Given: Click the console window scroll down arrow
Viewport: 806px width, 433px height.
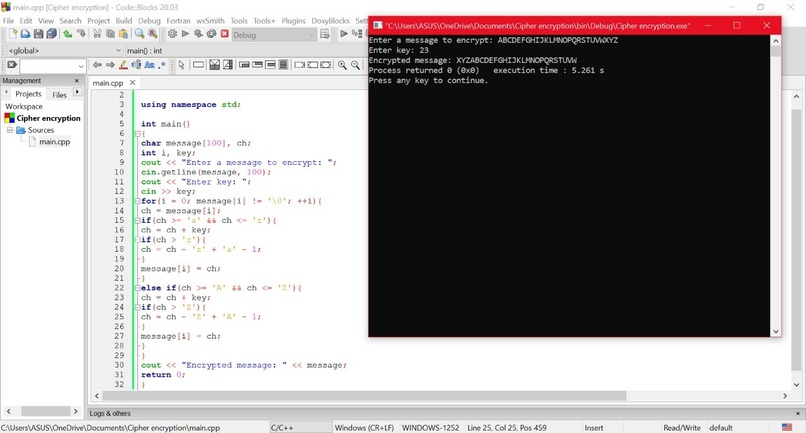Looking at the screenshot, I should (776, 332).
